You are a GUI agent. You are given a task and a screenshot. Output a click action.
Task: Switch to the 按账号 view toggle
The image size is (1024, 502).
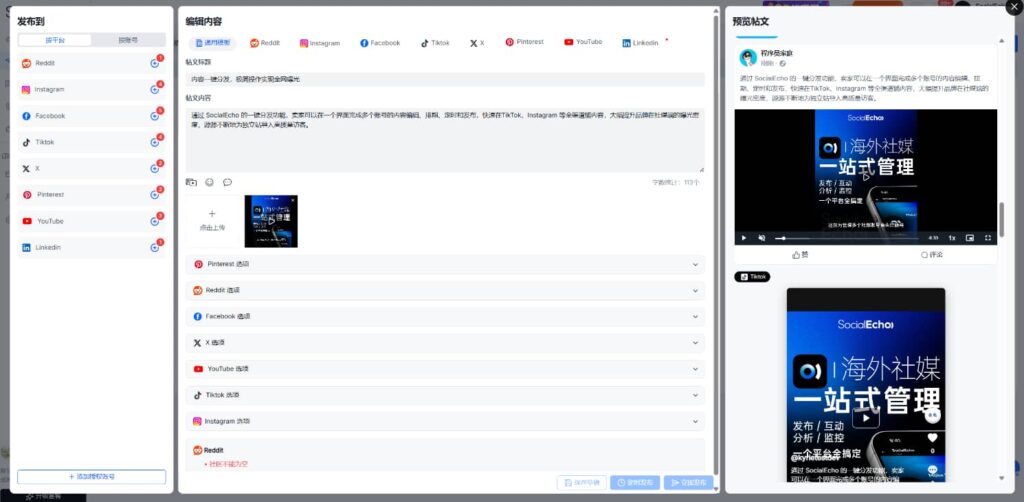pos(128,40)
